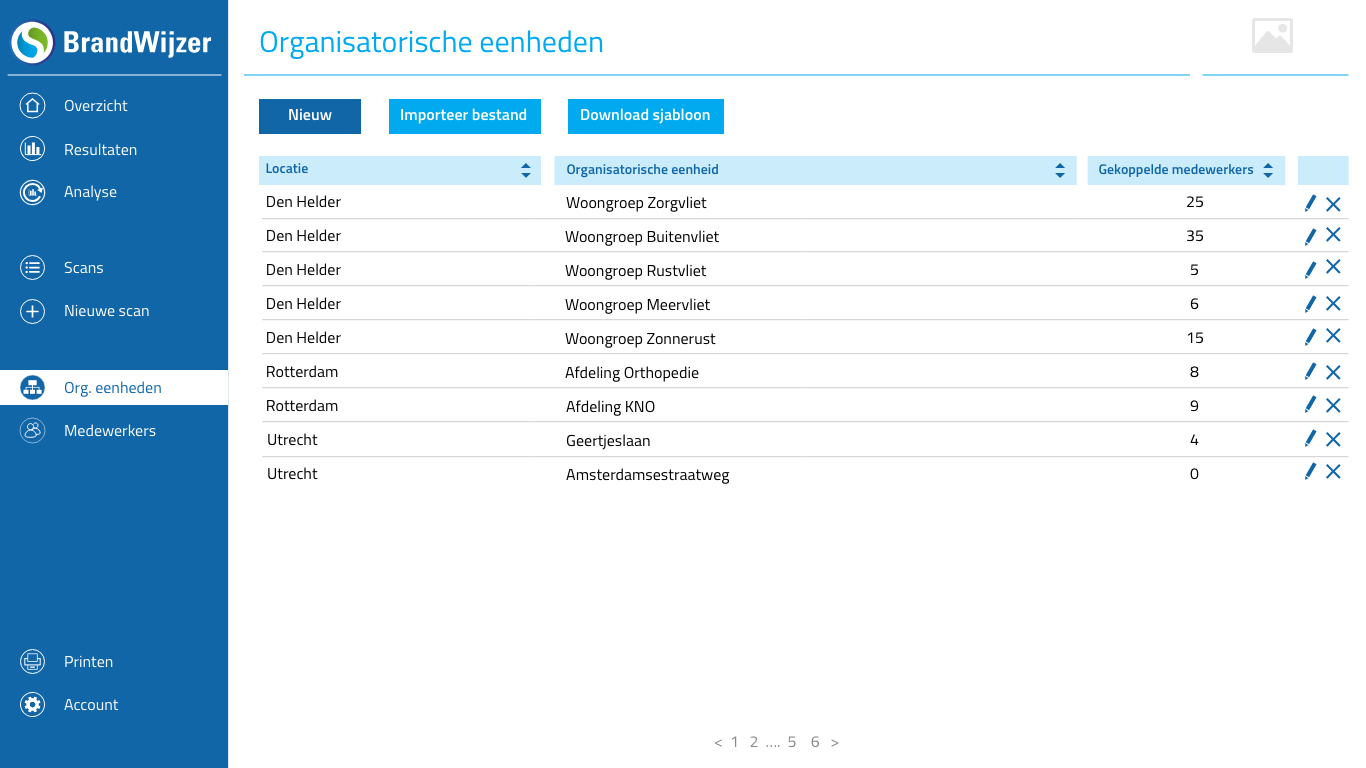Viewport: 1366px width, 768px height.
Task: Edit Woongroep Zorgvliet with pencil icon
Action: (1310, 203)
